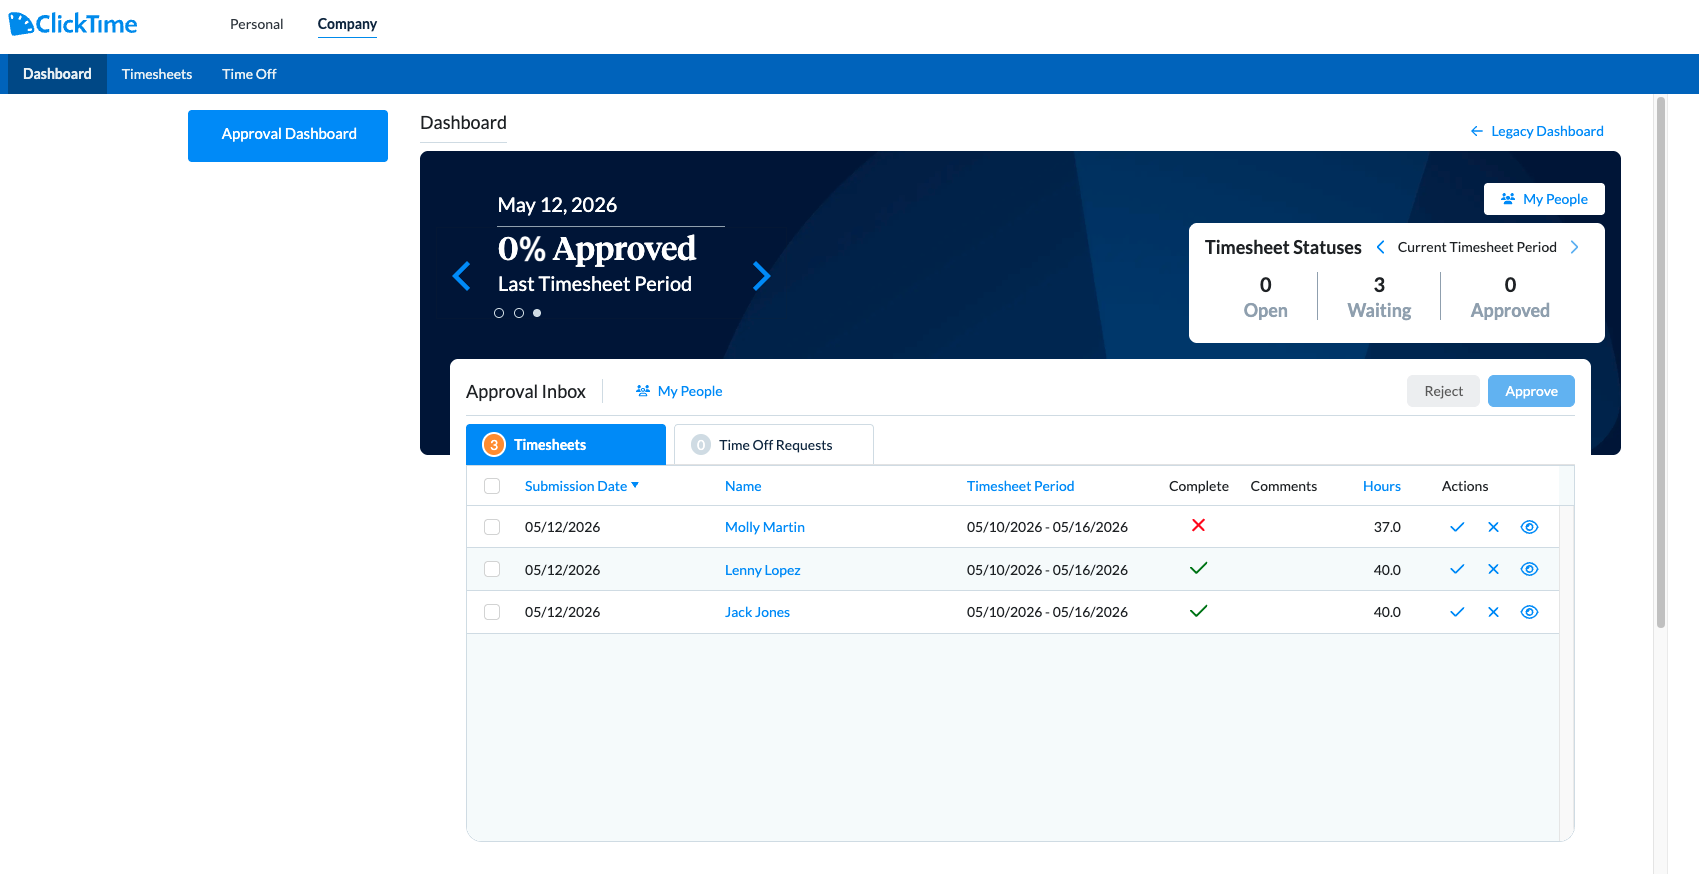This screenshot has width=1699, height=874.
Task: Go to next slide in approval banner
Action: 761,276
